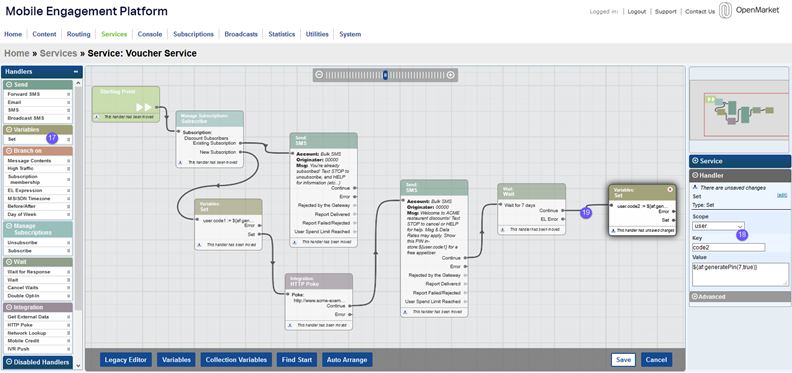Click the zoom in plus icon
Viewport: 792px width, 373px height.
pyautogui.click(x=451, y=75)
